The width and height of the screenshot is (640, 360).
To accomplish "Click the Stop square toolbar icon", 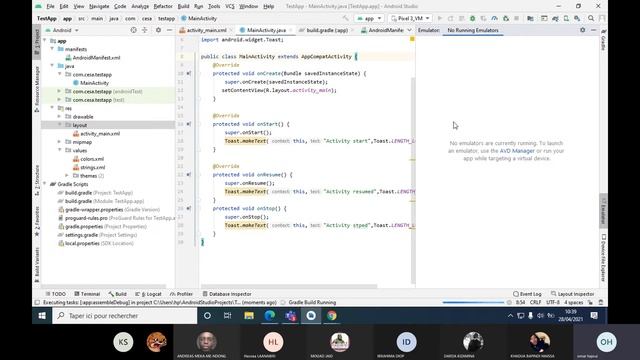I will pos(517,18).
